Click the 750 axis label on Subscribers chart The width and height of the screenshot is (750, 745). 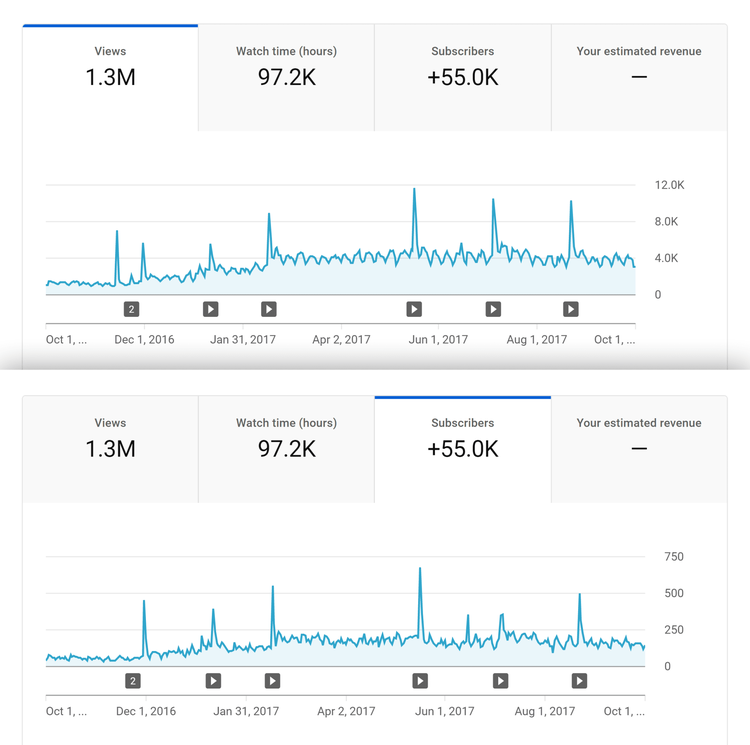673,557
